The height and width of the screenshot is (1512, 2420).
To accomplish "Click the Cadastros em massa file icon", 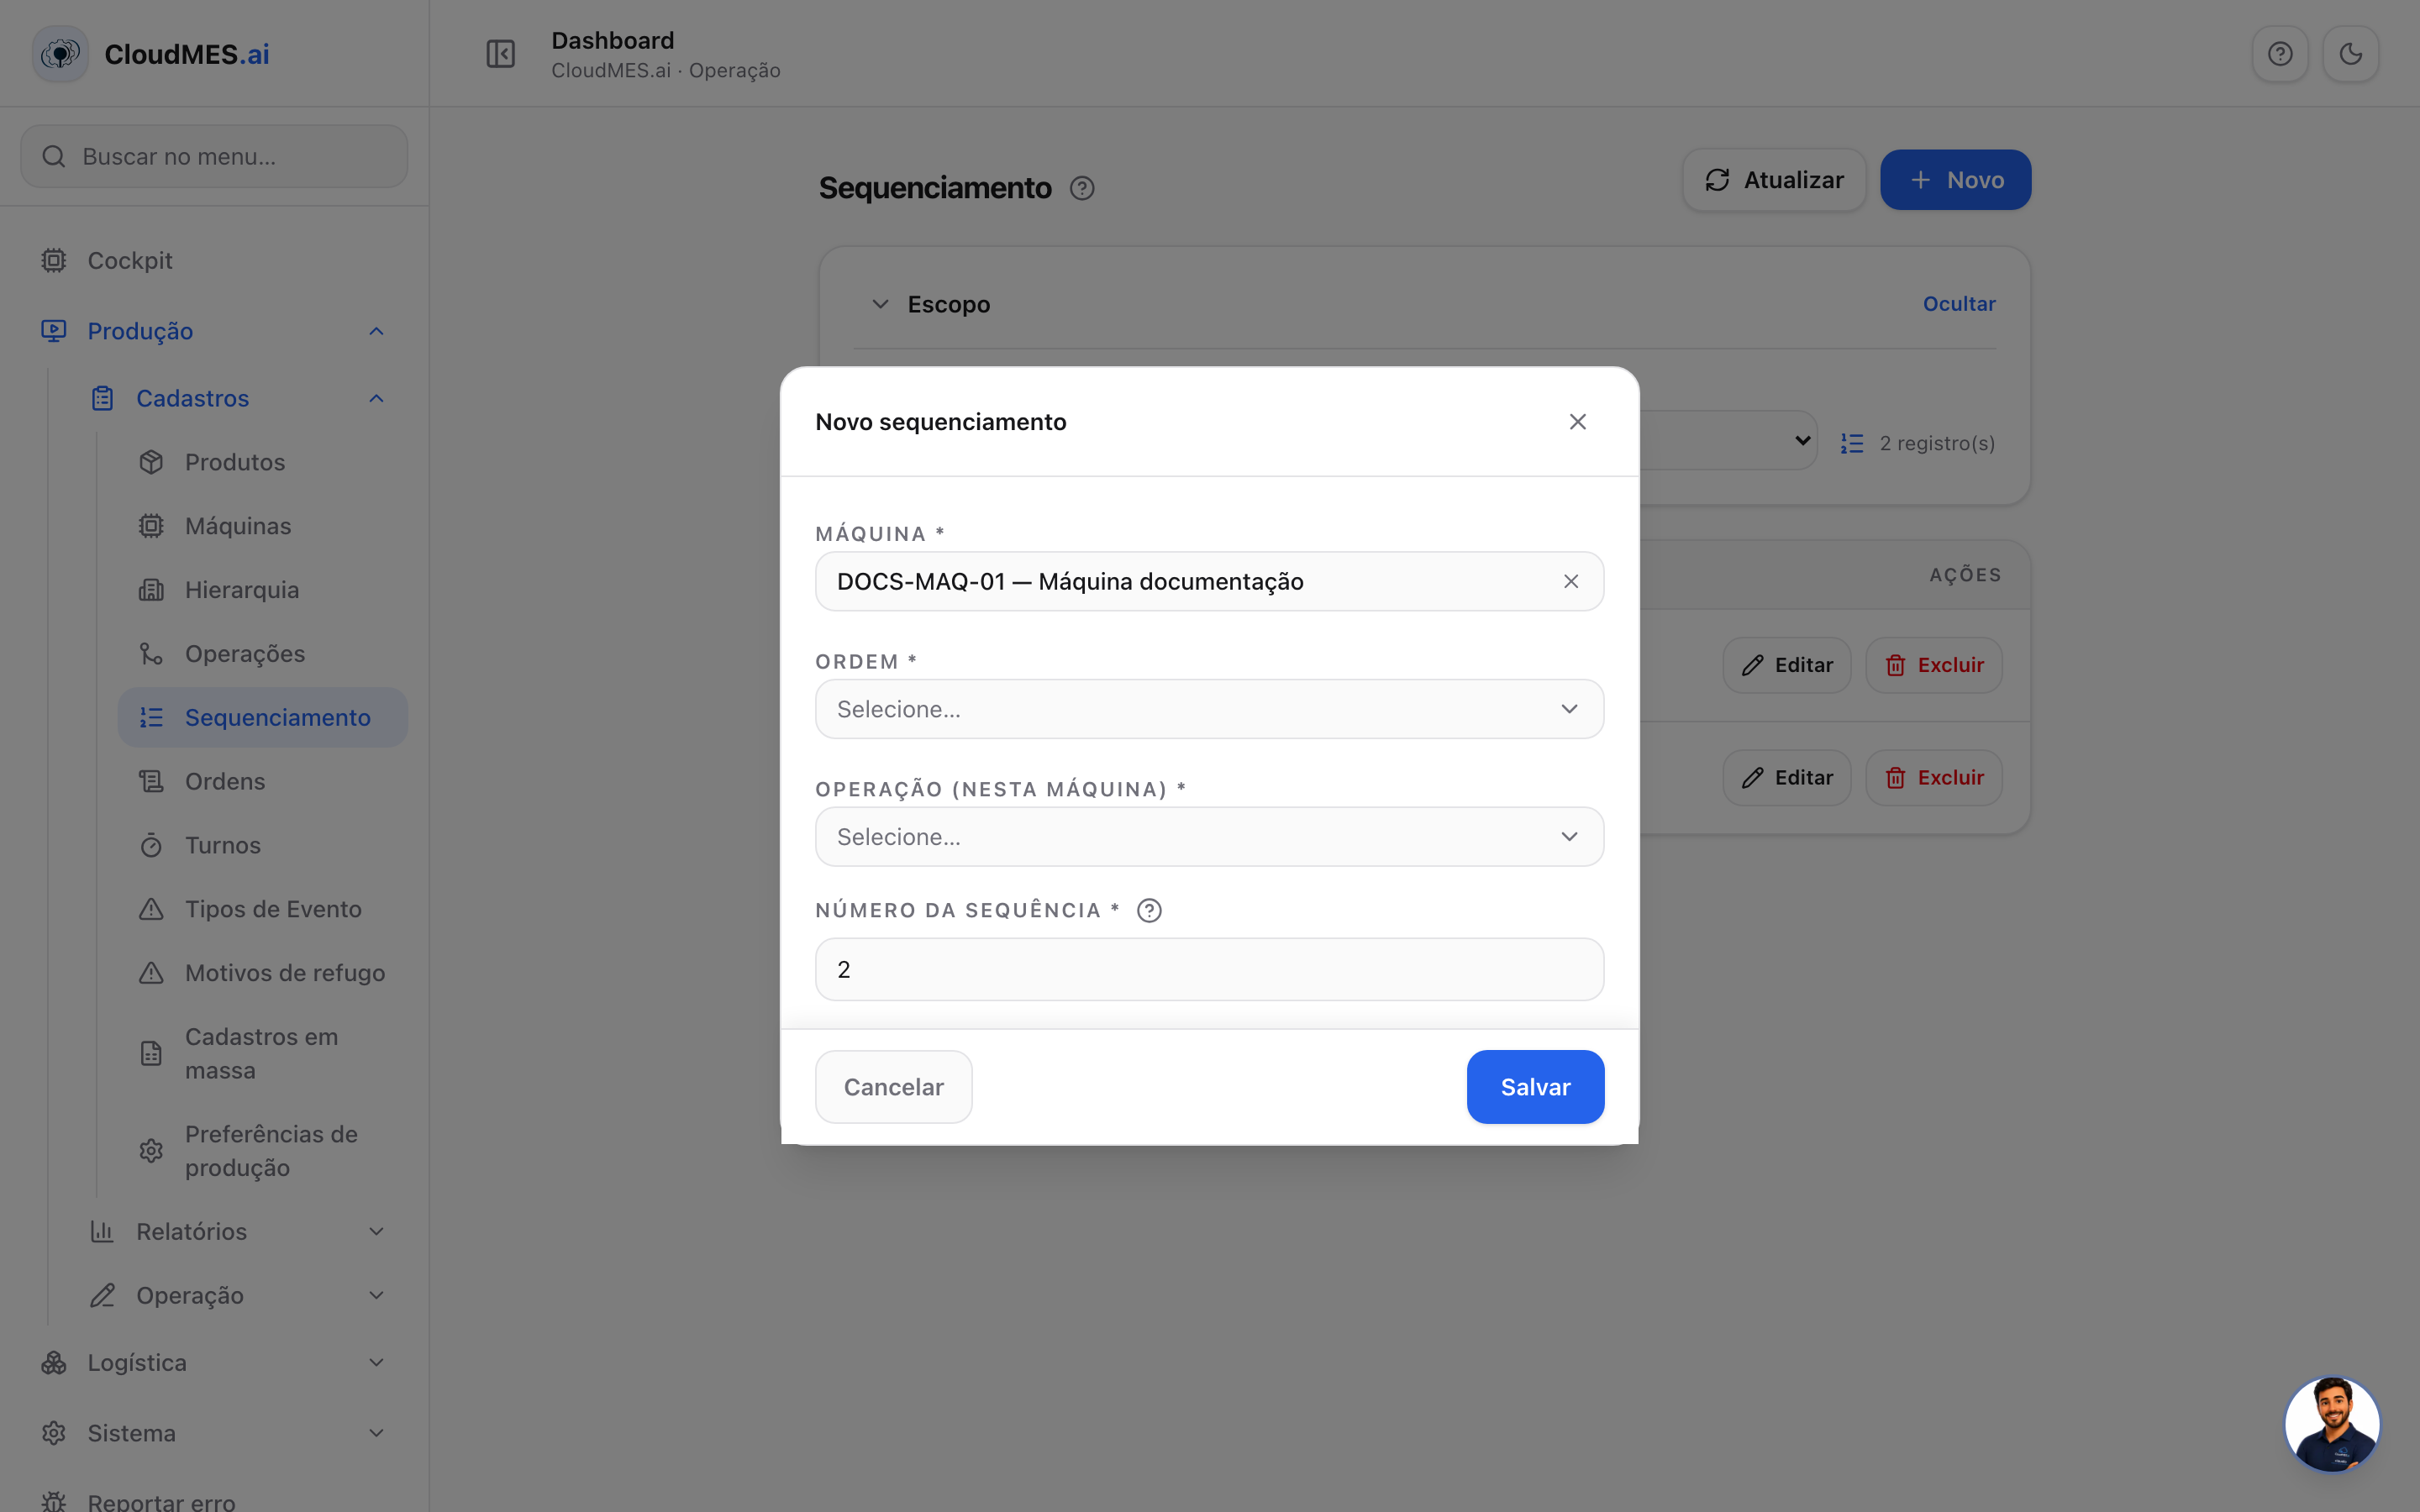I will point(151,1053).
